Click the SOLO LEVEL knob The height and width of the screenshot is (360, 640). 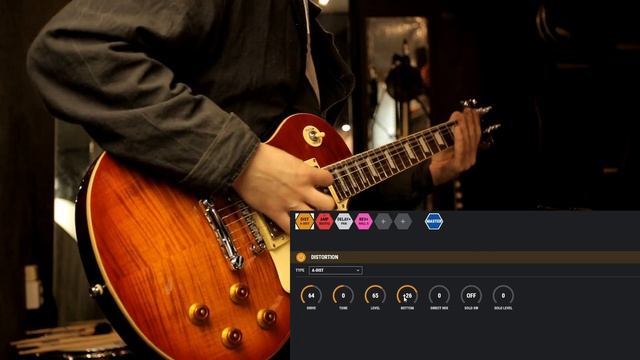(503, 296)
